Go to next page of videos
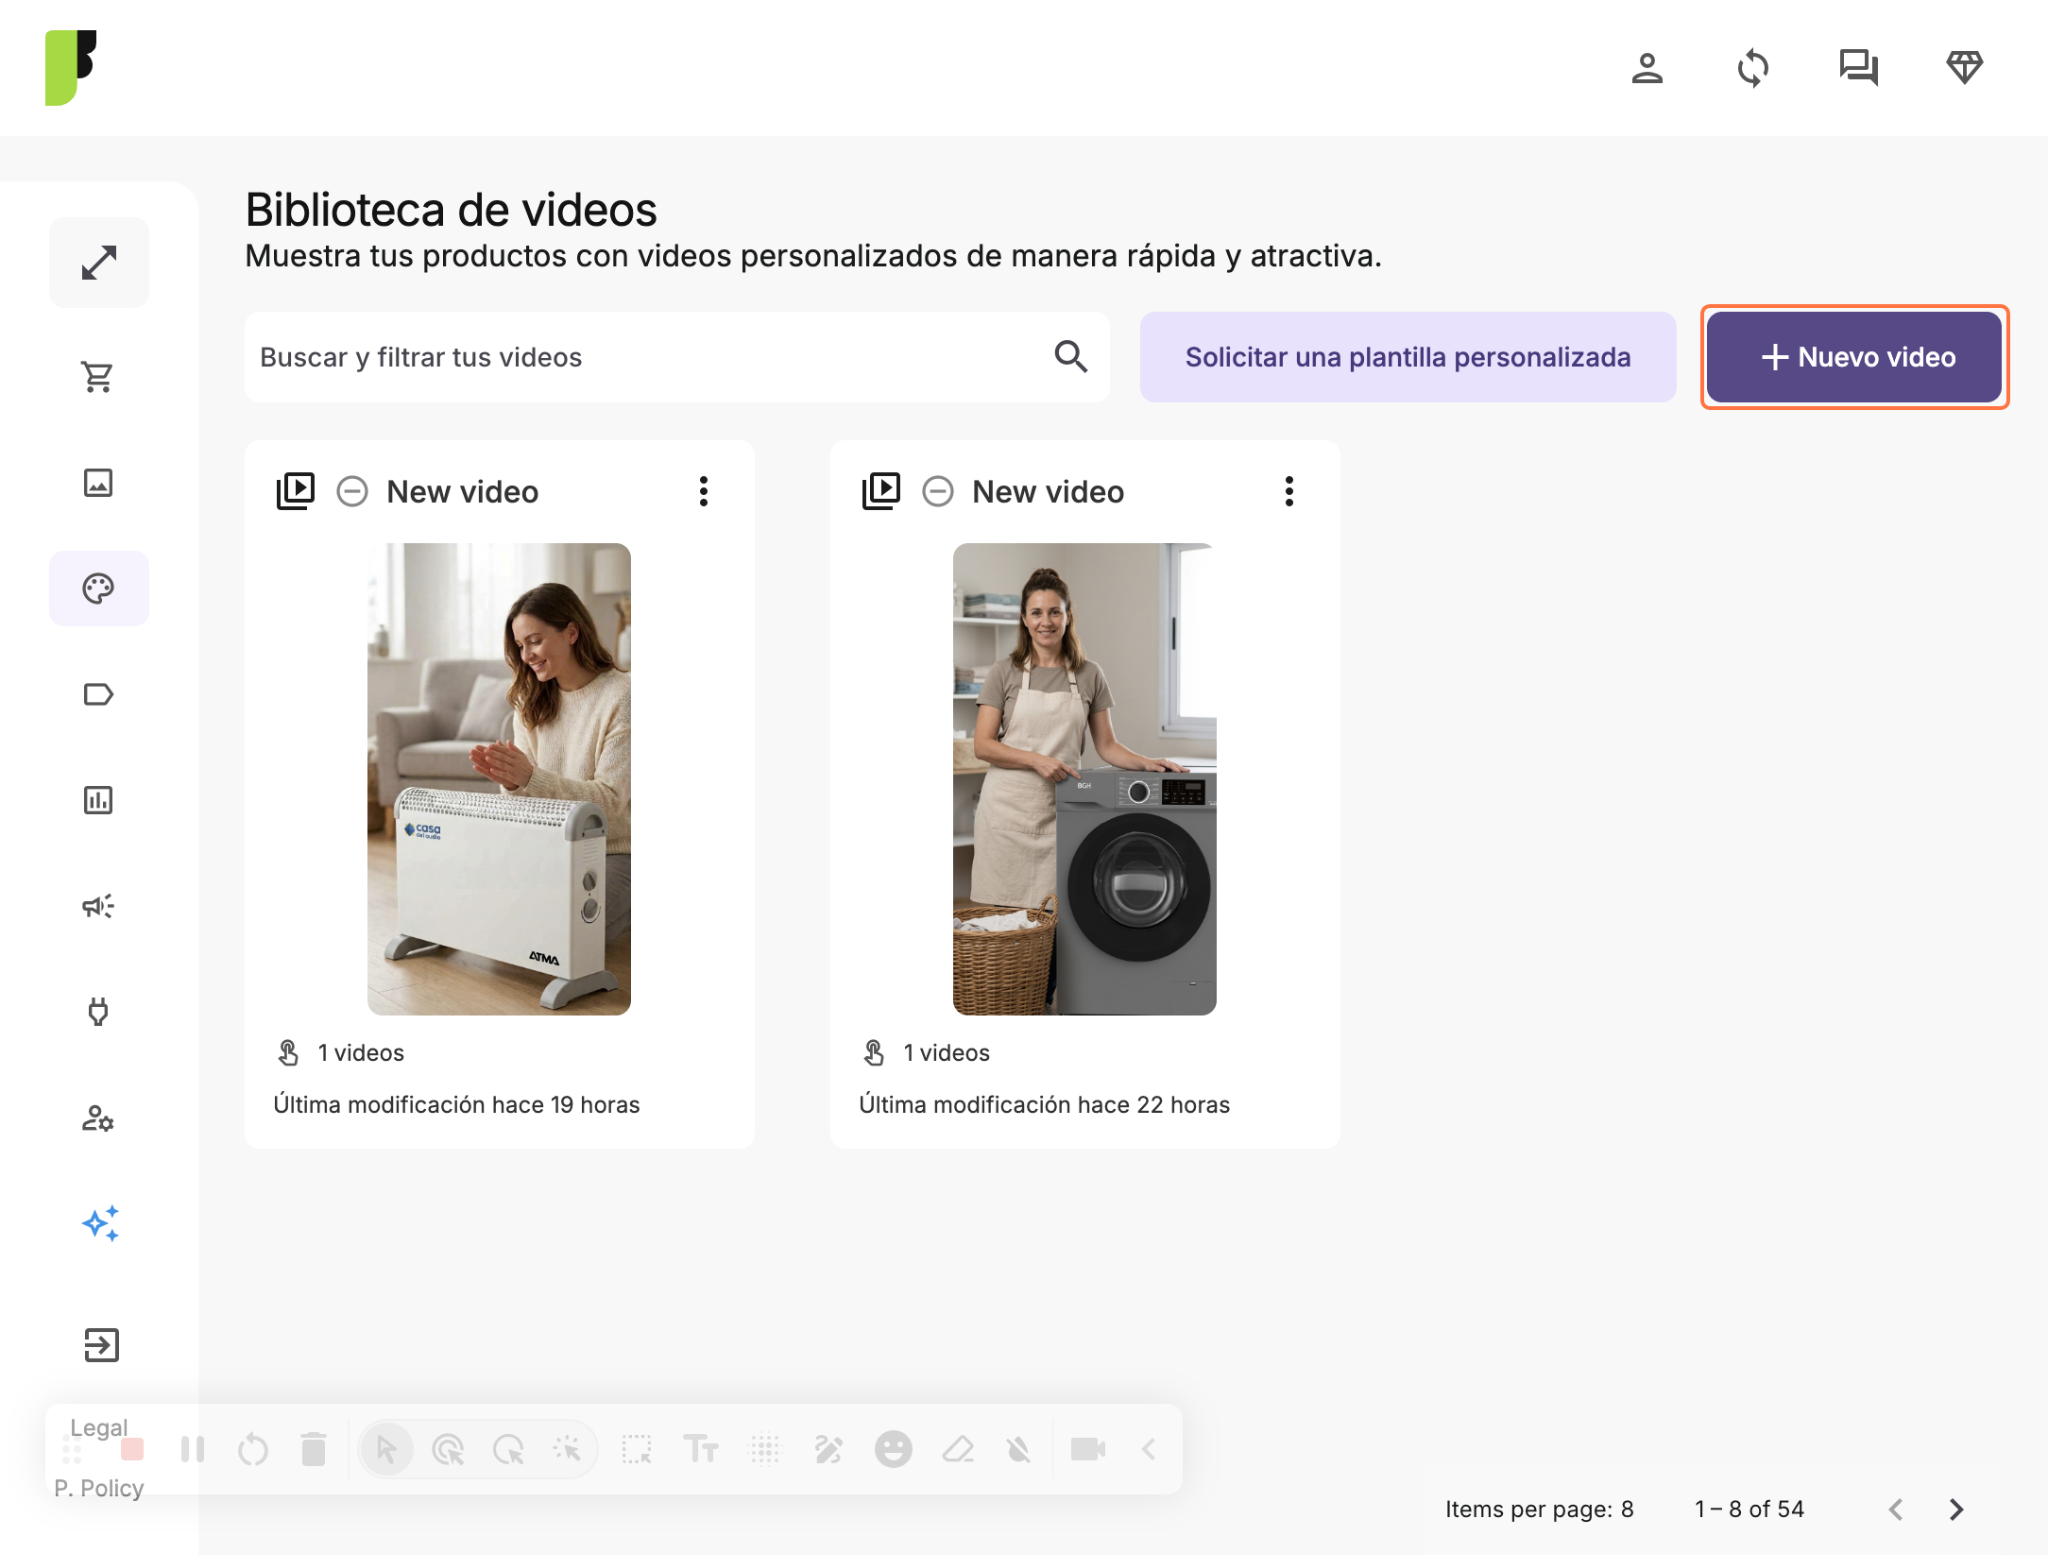This screenshot has width=2048, height=1555. pos(1957,1509)
